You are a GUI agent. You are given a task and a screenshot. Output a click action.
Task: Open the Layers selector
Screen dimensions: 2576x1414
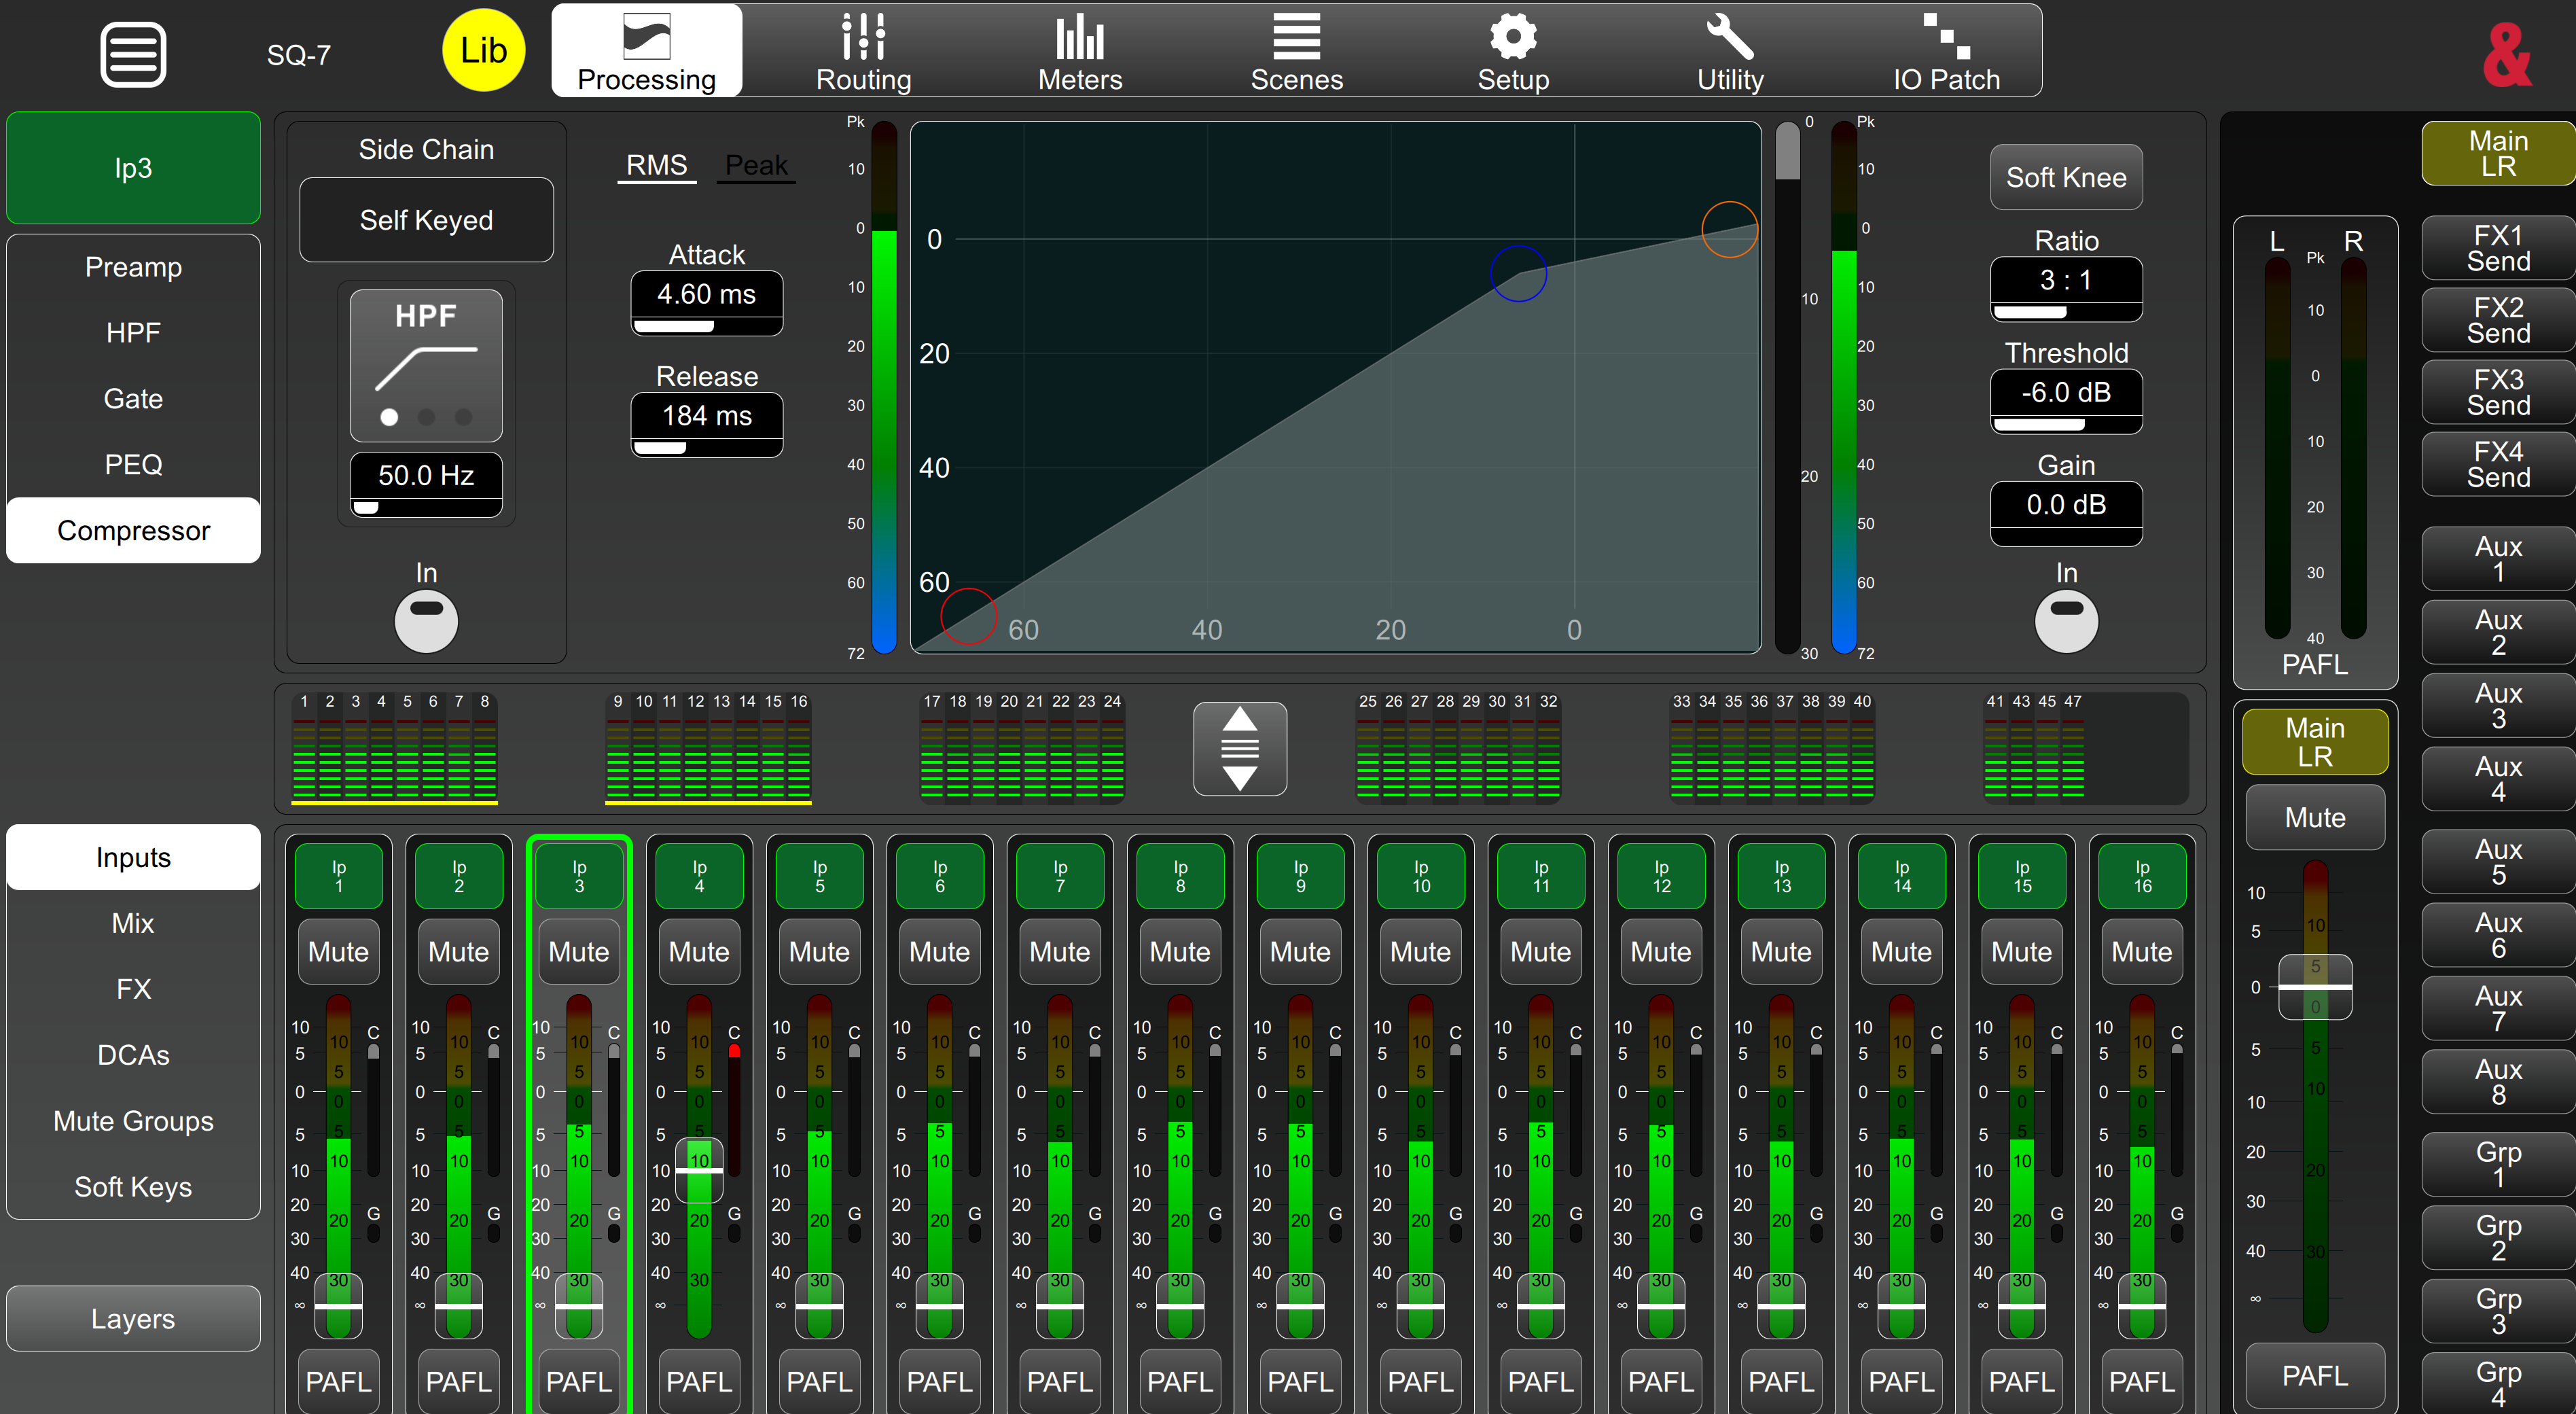pos(133,1318)
